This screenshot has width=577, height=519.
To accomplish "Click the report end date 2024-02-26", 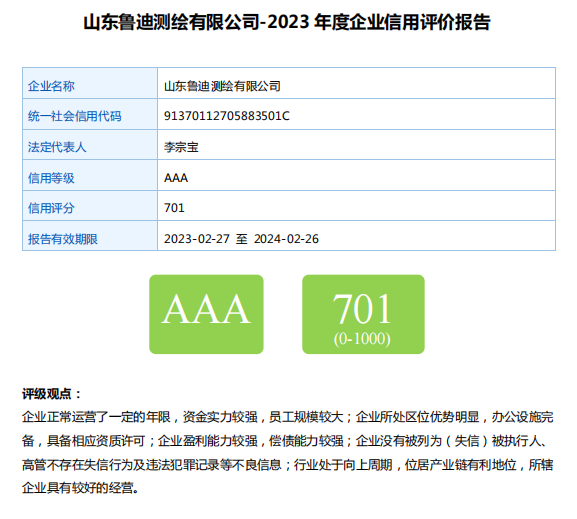I will (286, 239).
